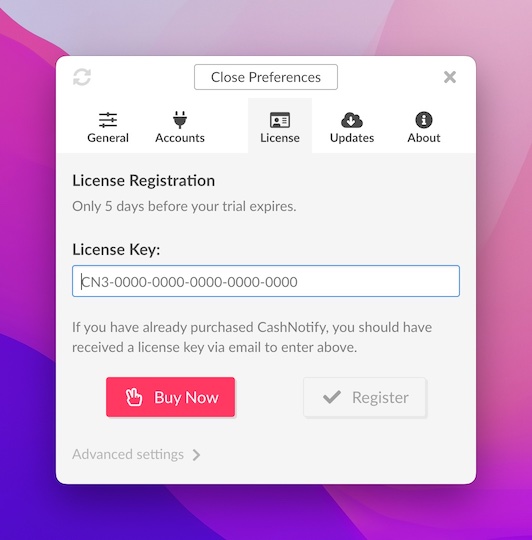Expand Advanced settings chevron arrow
This screenshot has height=540, width=532.
[197, 455]
